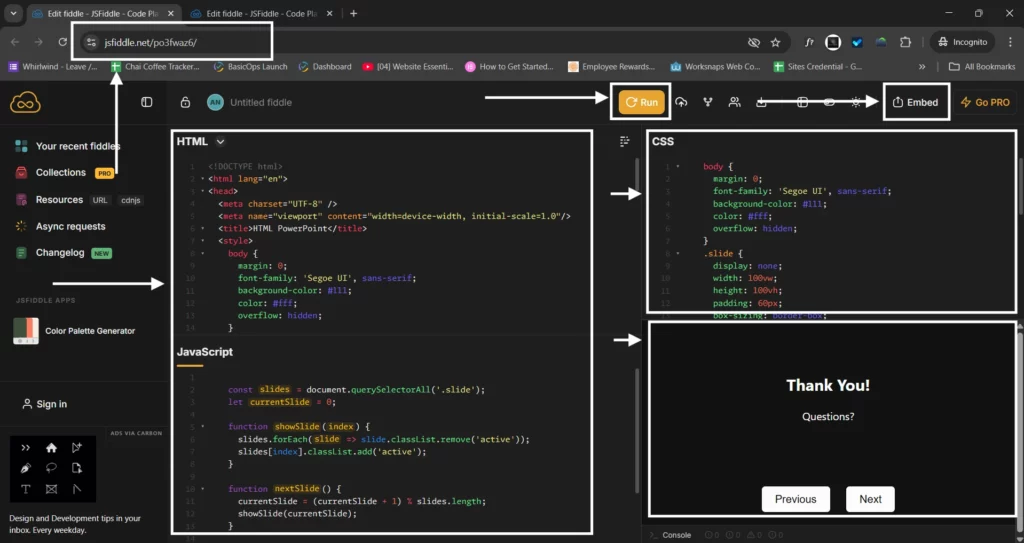Click the Untitled fiddle title field
The image size is (1024, 543).
click(x=261, y=102)
